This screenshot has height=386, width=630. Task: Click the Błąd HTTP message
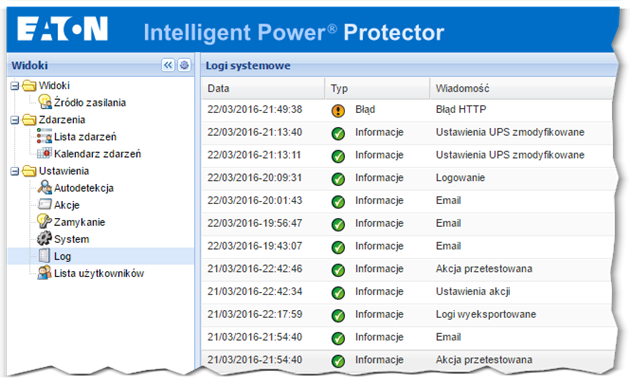[x=461, y=109]
